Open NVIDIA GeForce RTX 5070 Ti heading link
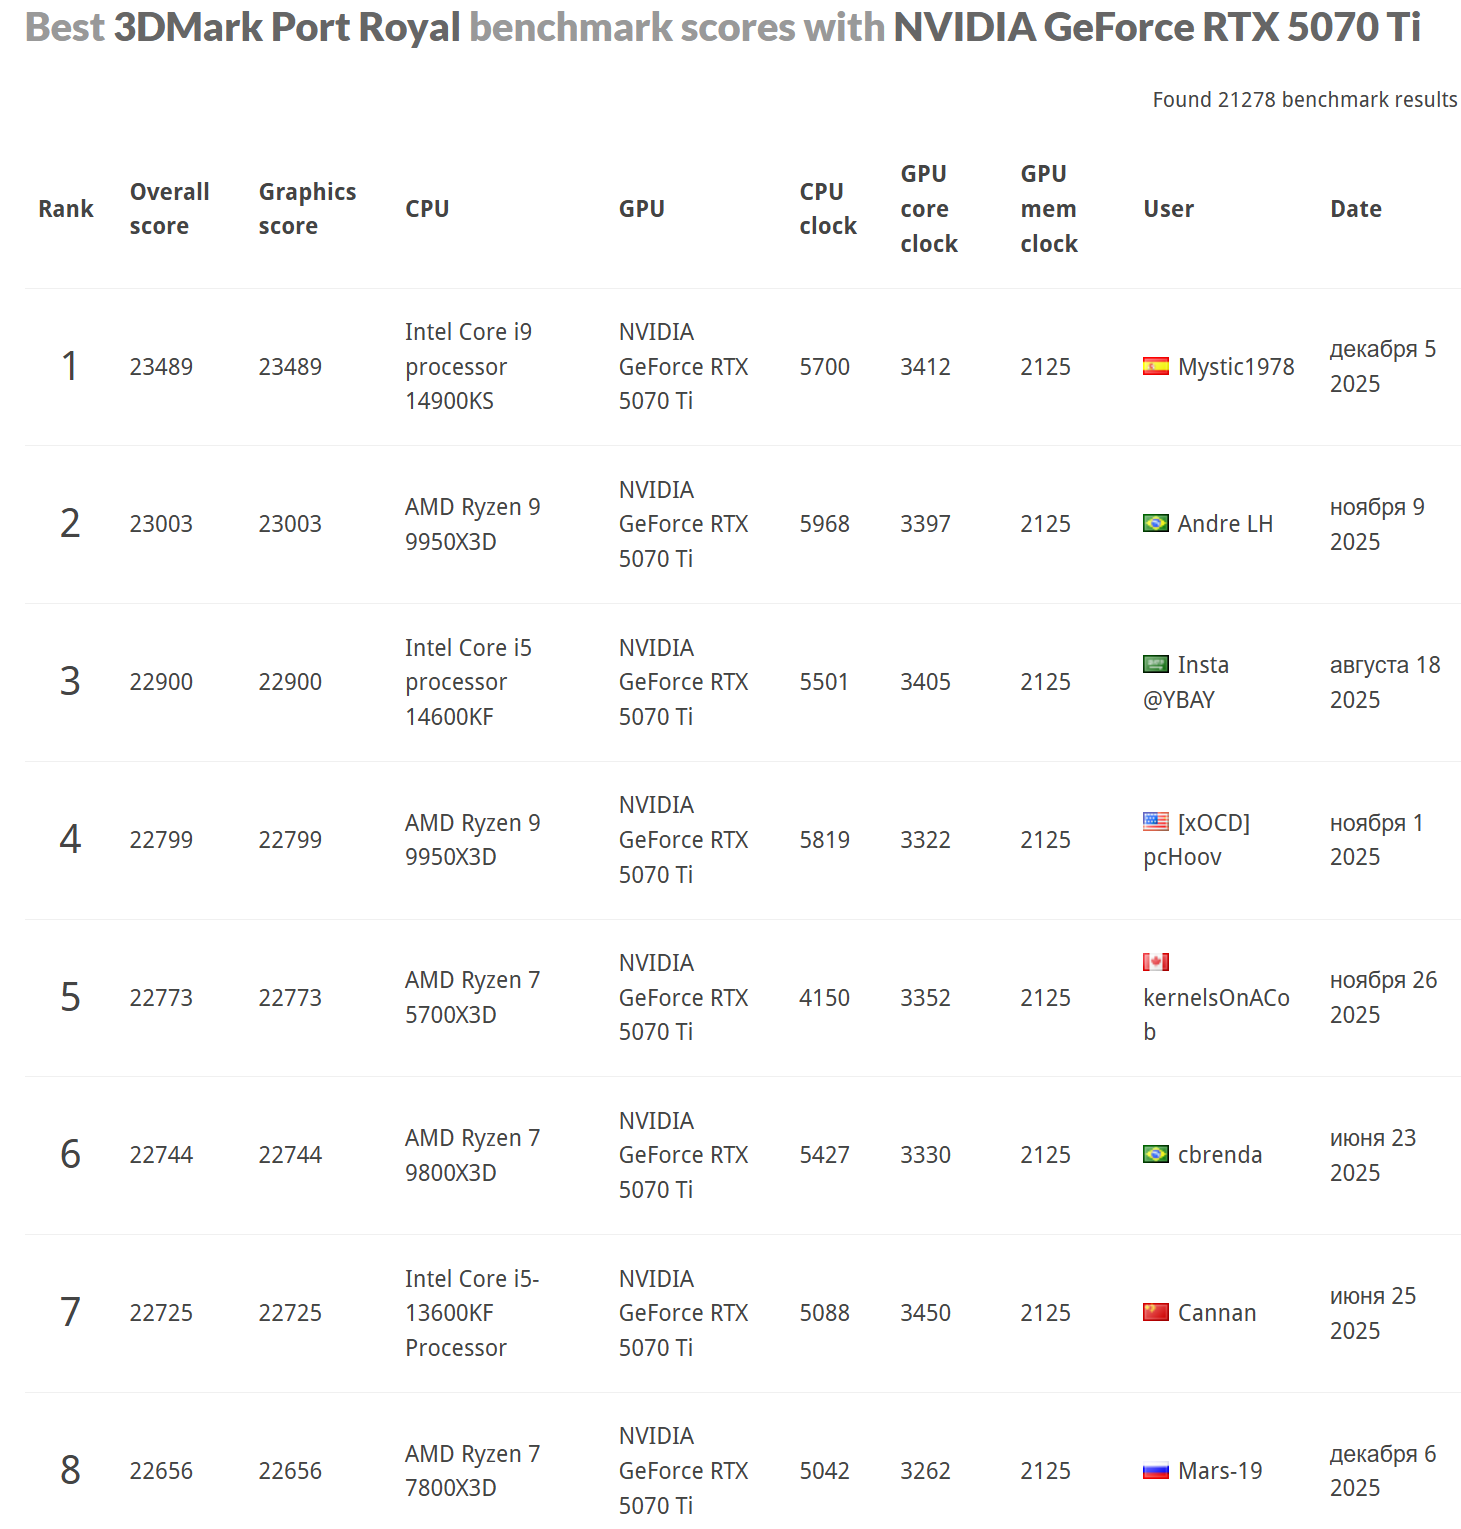Image resolution: width=1461 pixels, height=1529 pixels. coord(1156,28)
